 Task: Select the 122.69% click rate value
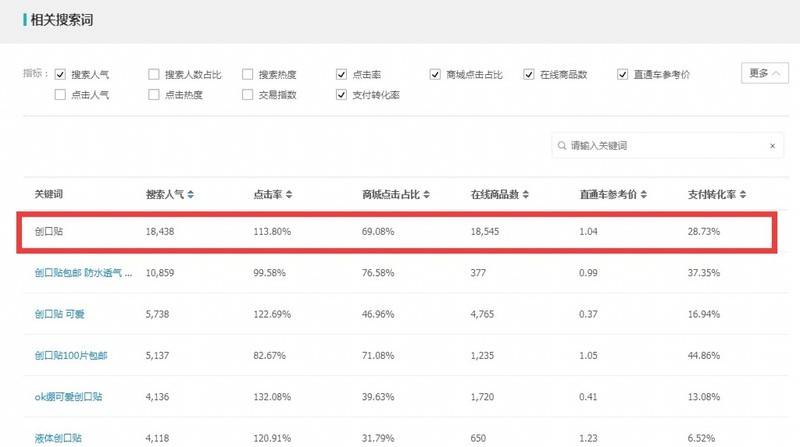coord(272,314)
